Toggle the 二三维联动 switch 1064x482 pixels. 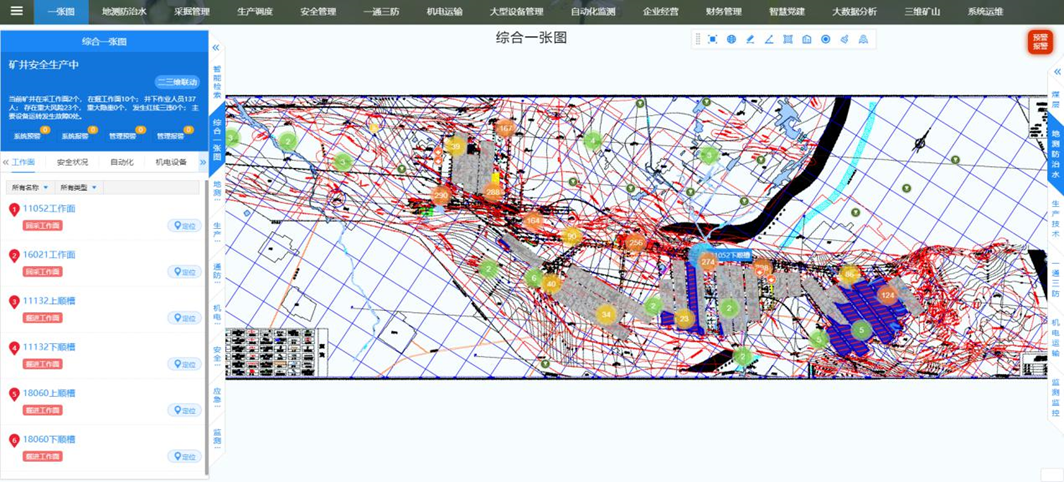point(177,82)
